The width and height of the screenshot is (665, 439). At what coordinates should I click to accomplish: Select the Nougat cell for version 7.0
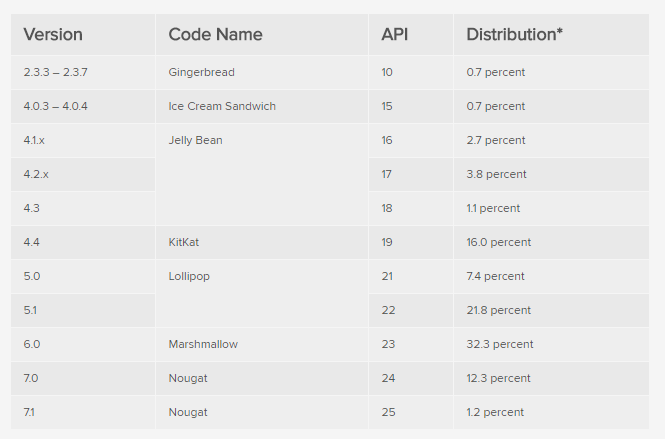point(262,378)
